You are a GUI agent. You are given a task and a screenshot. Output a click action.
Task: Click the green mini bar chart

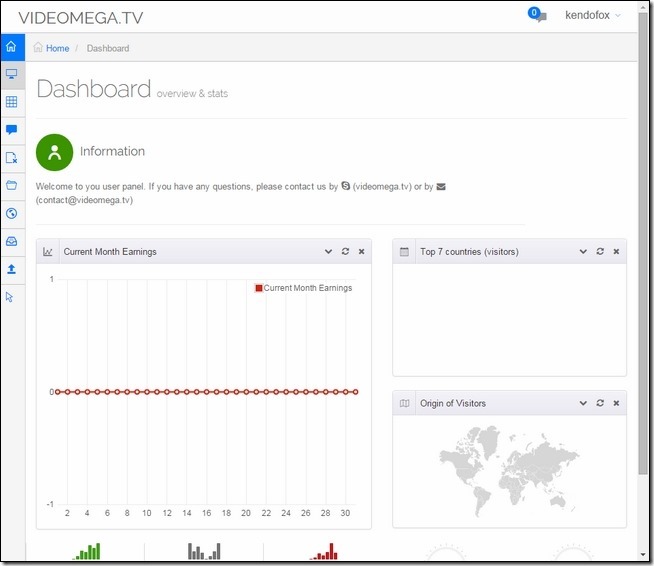click(87, 551)
